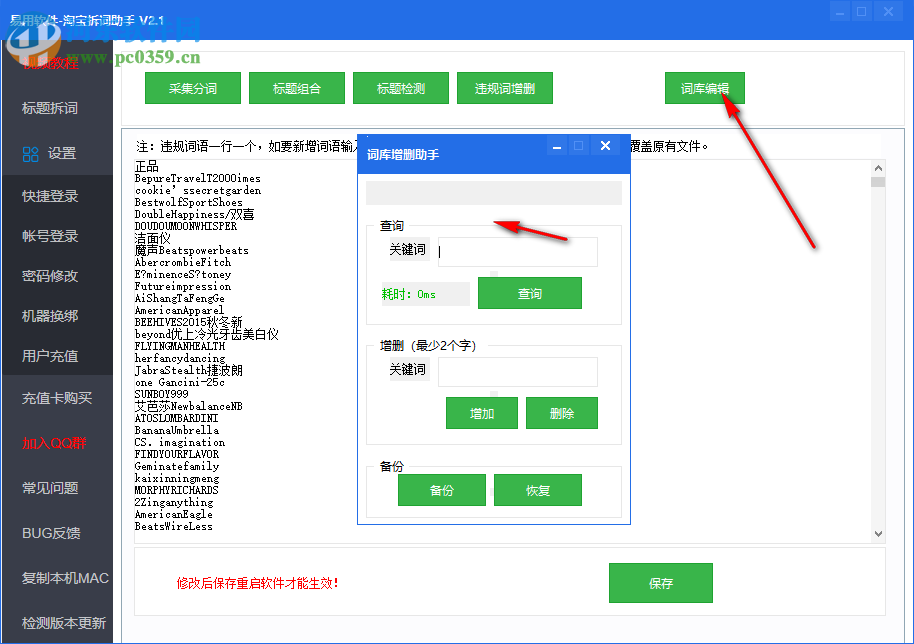The image size is (914, 644).
Task: Click list entry SUNBOY999
Action: (161, 395)
